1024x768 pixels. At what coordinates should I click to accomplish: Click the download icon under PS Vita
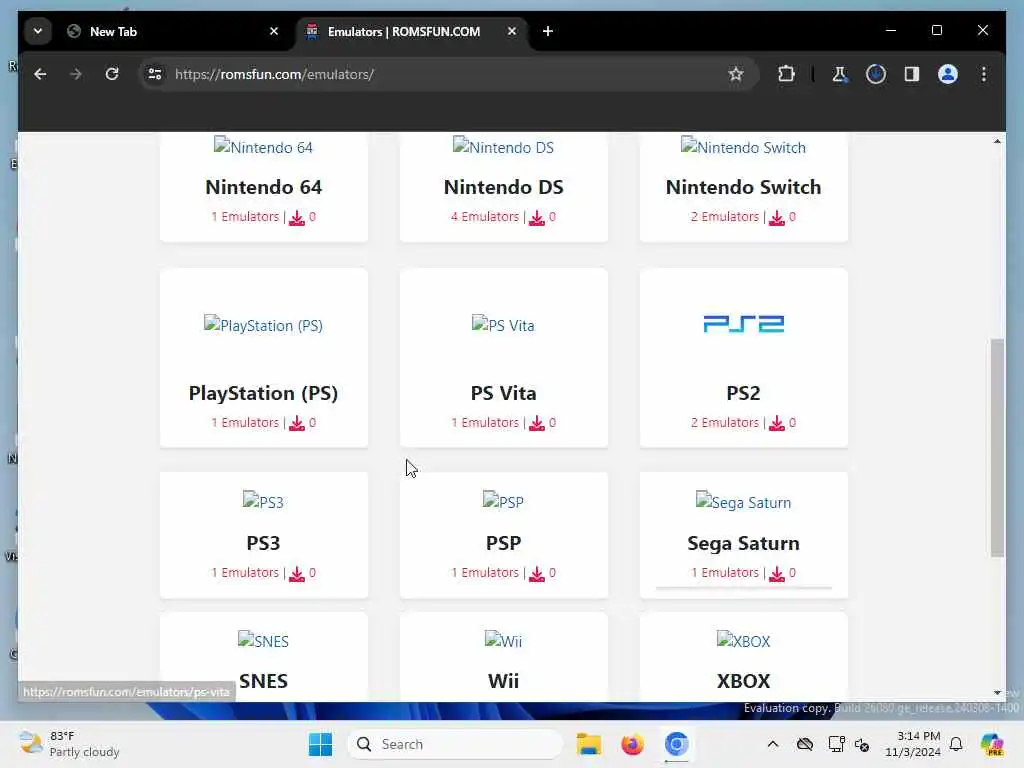pyautogui.click(x=537, y=423)
